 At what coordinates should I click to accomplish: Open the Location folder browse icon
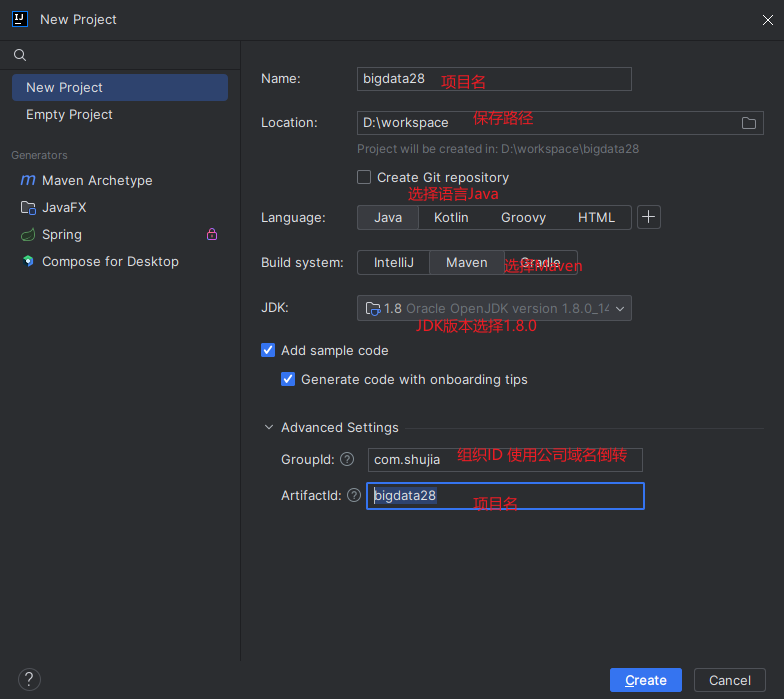[x=748, y=123]
